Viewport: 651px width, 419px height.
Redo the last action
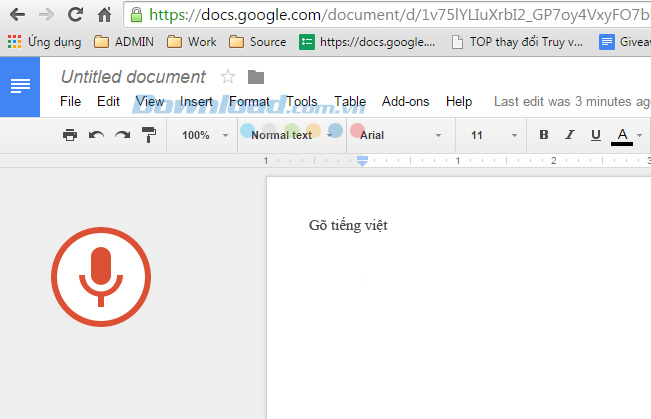click(122, 135)
